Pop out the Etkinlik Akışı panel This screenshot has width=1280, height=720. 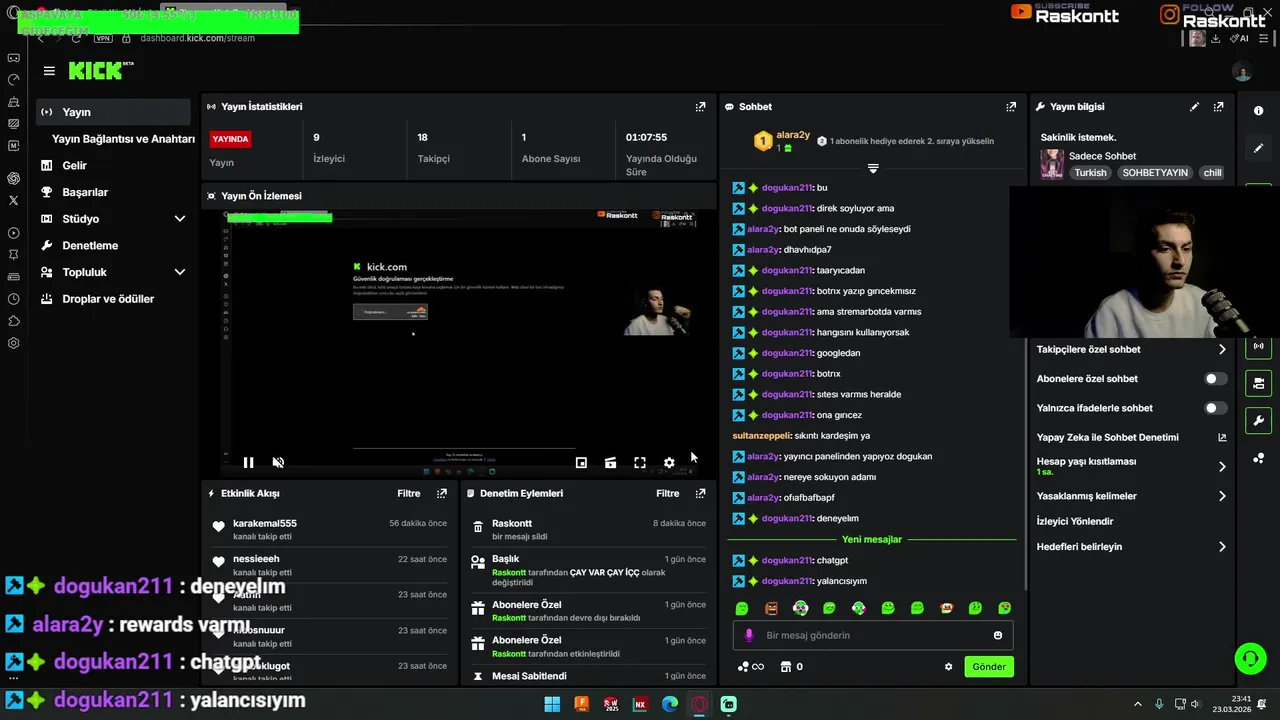coord(441,493)
